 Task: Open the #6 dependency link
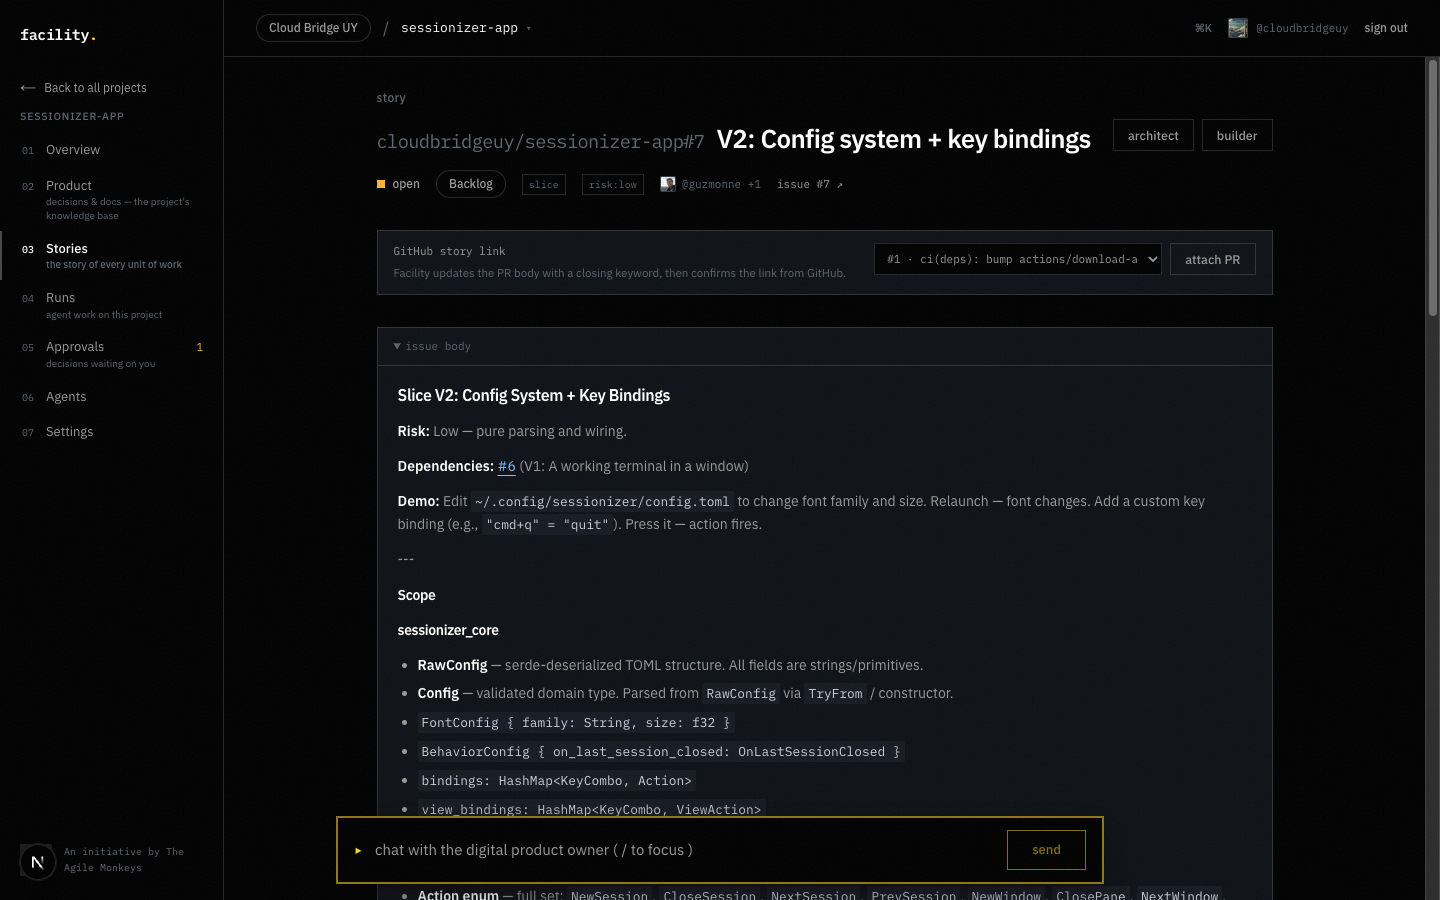tap(507, 467)
